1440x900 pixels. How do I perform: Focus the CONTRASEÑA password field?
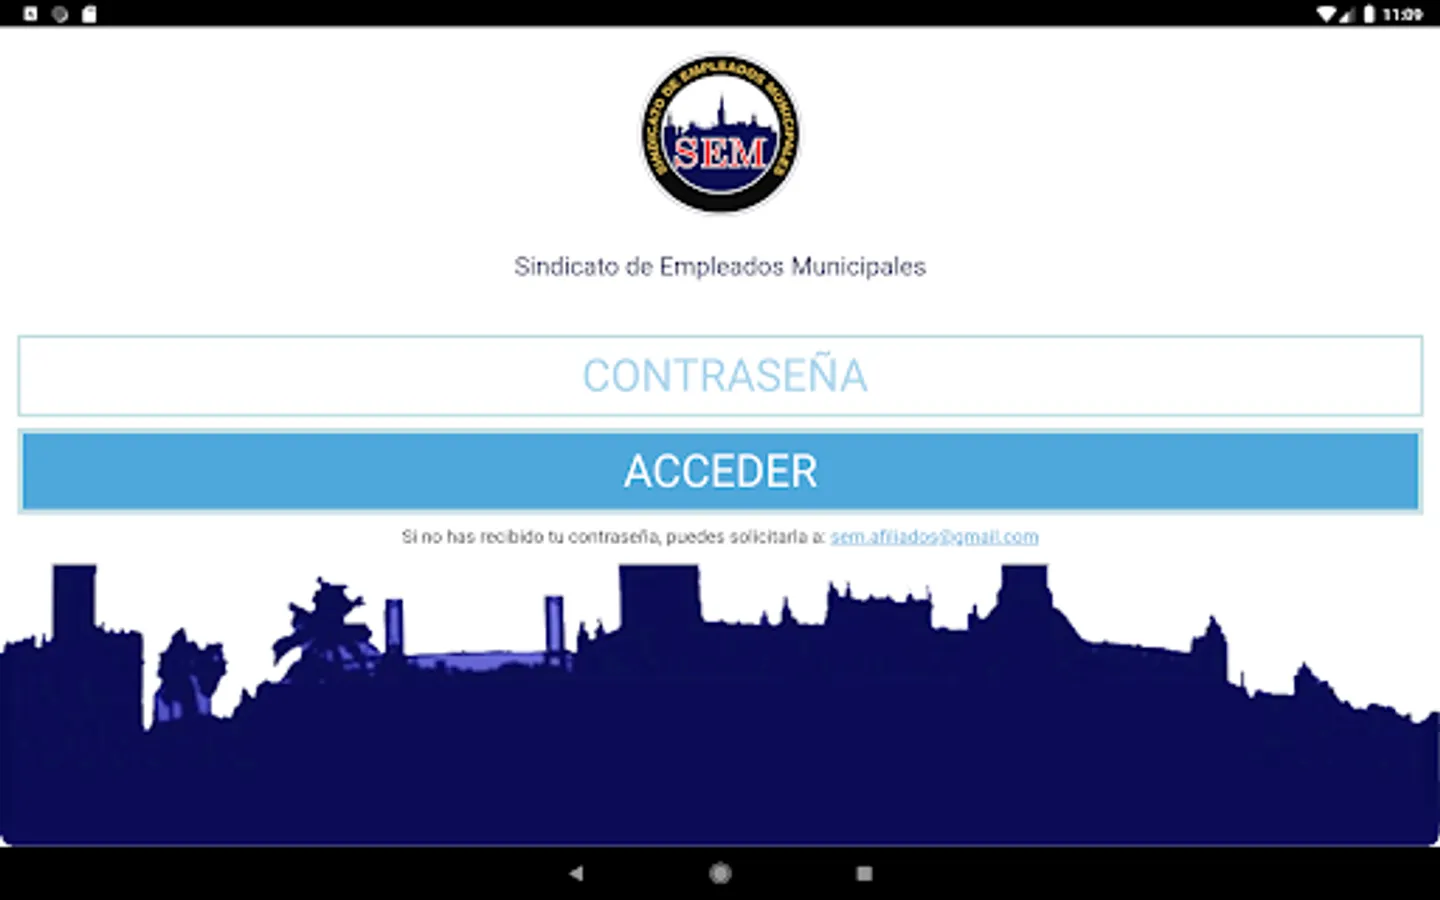720,376
